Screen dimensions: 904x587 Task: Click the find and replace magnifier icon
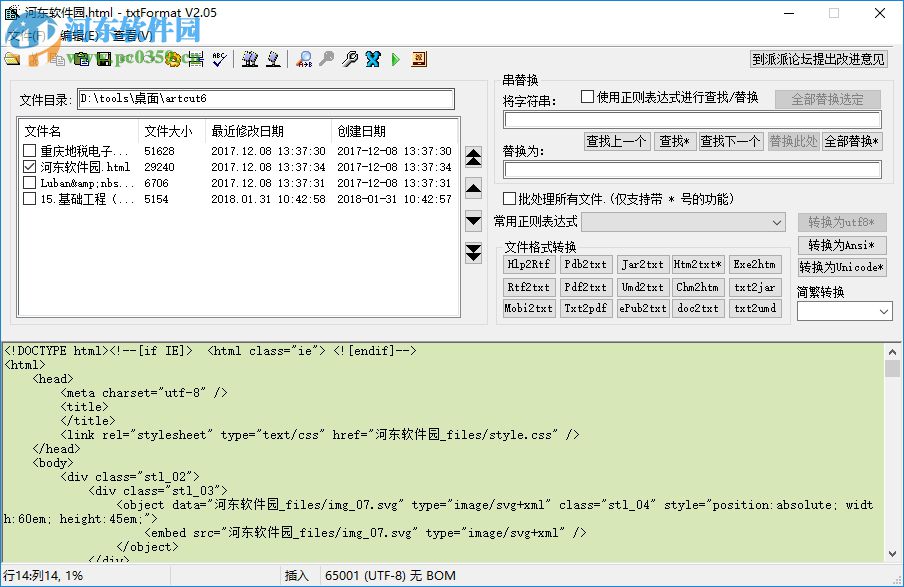[305, 60]
